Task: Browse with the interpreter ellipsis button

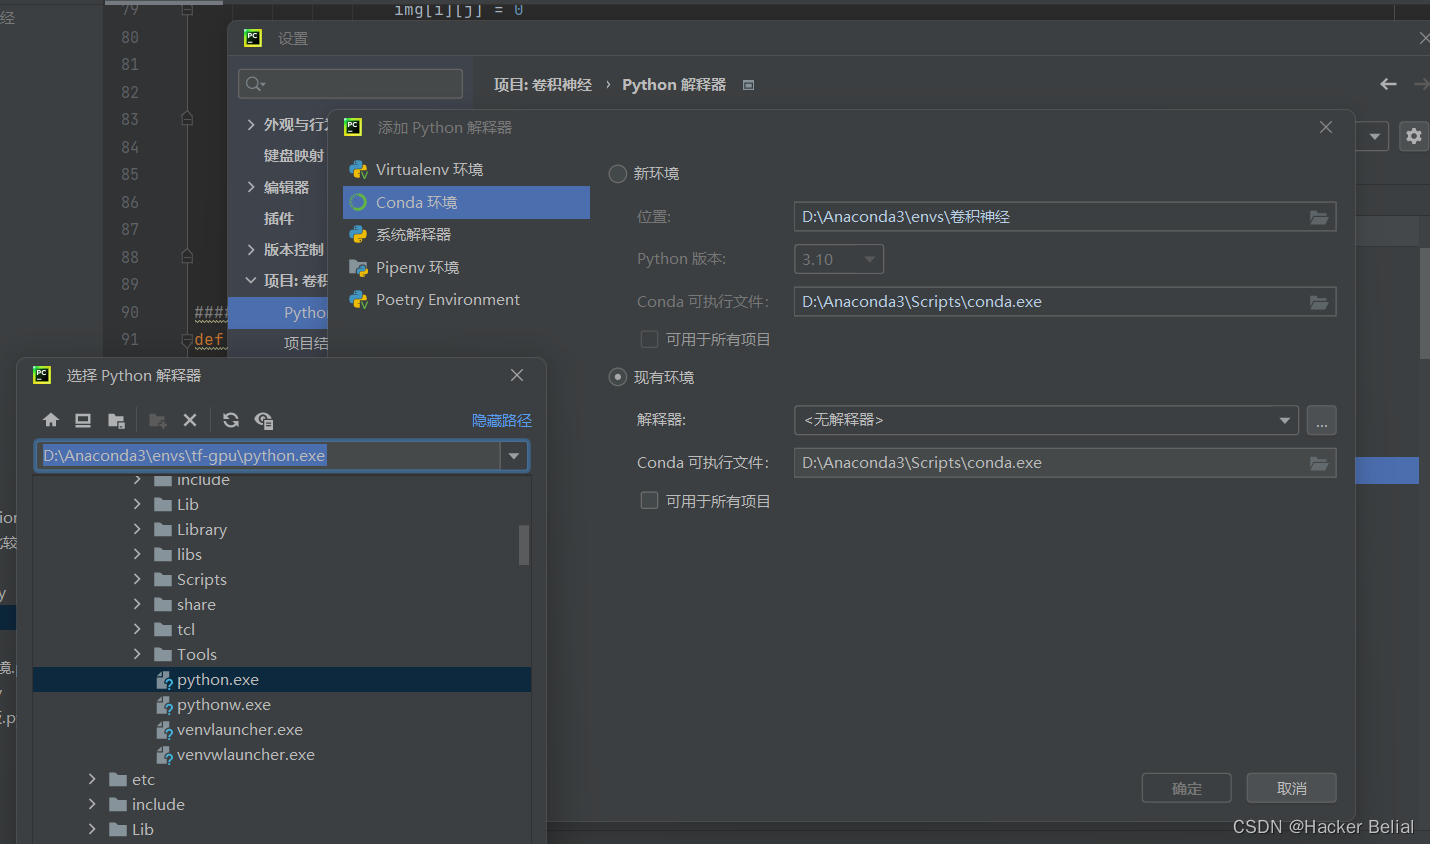Action: (x=1321, y=420)
